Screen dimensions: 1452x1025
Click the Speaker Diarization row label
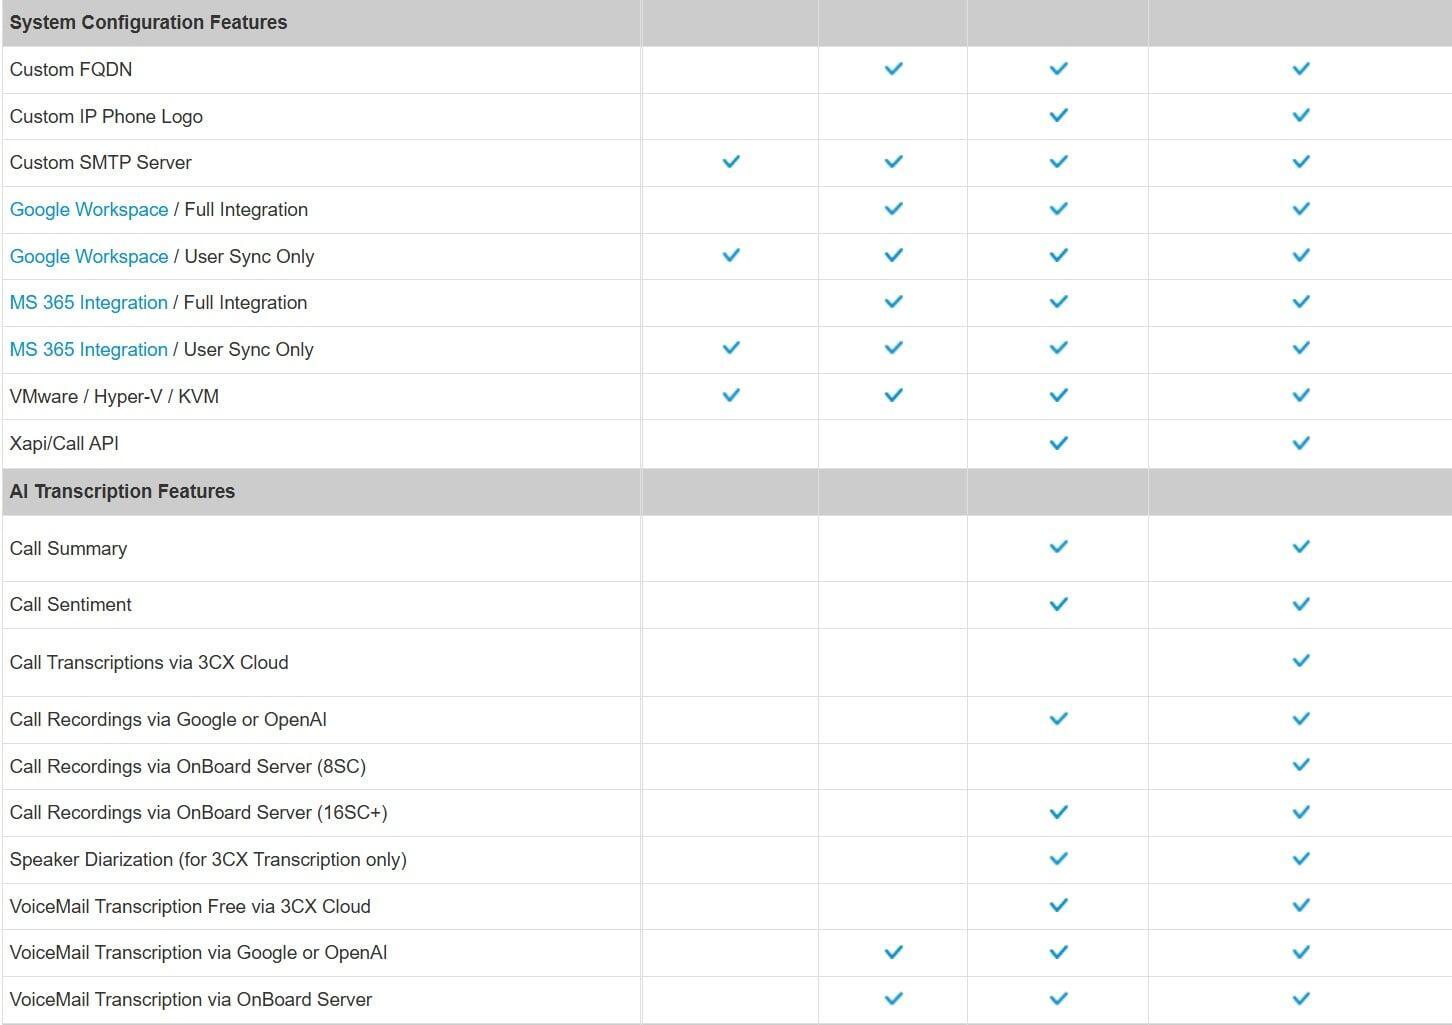click(x=208, y=860)
